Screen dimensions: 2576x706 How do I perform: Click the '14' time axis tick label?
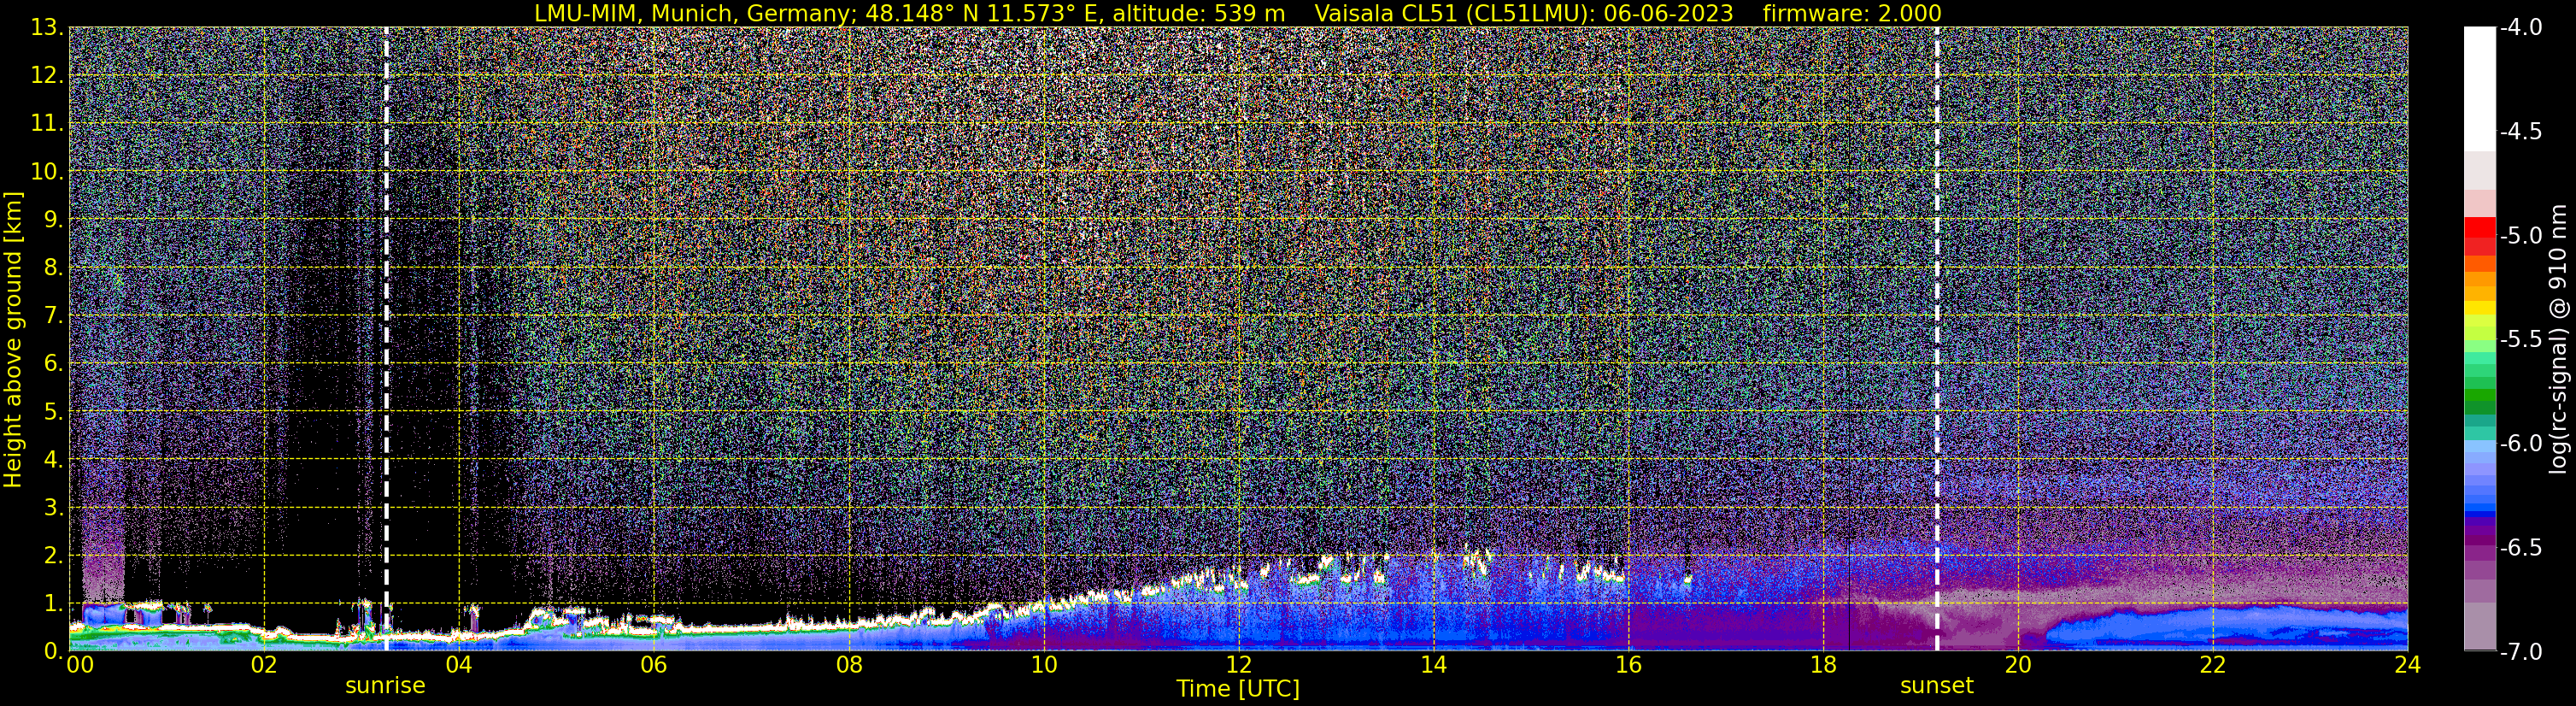(x=1433, y=665)
